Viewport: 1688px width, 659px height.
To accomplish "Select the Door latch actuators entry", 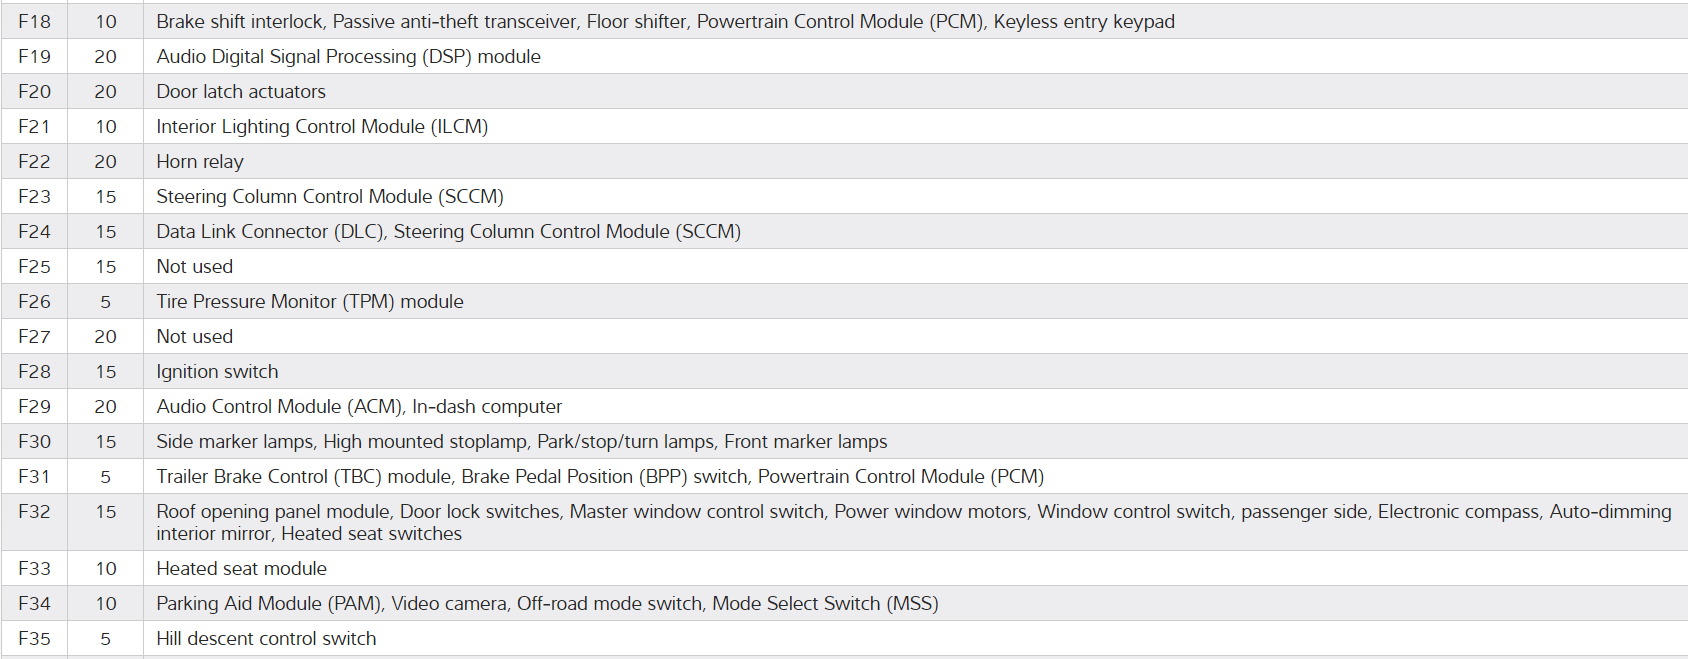I will 241,92.
